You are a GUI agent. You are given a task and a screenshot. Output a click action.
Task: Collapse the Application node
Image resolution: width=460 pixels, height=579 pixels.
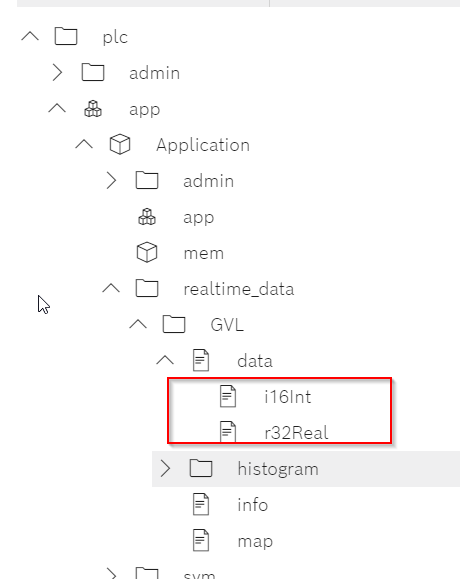[84, 144]
